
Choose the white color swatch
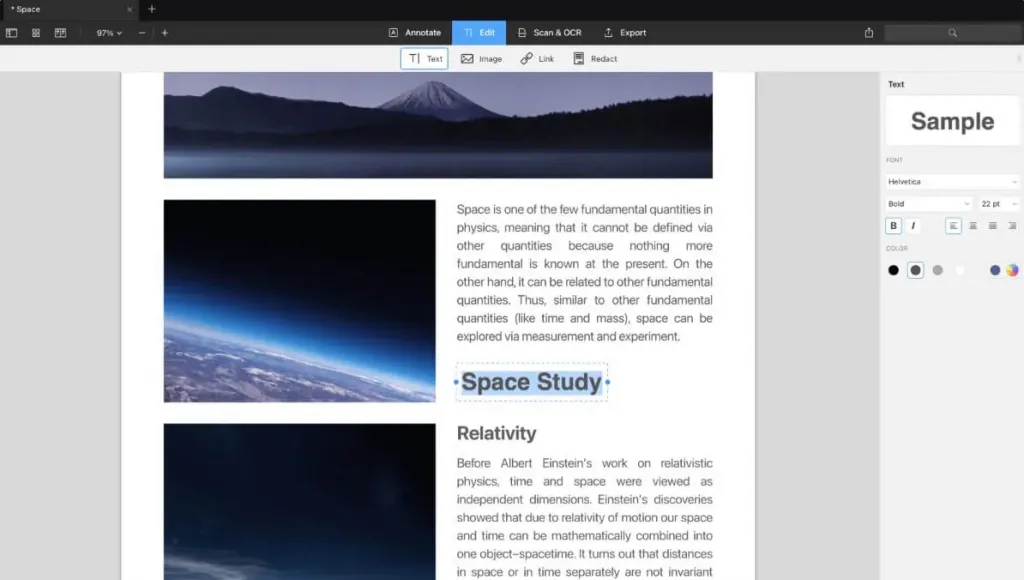coord(960,270)
